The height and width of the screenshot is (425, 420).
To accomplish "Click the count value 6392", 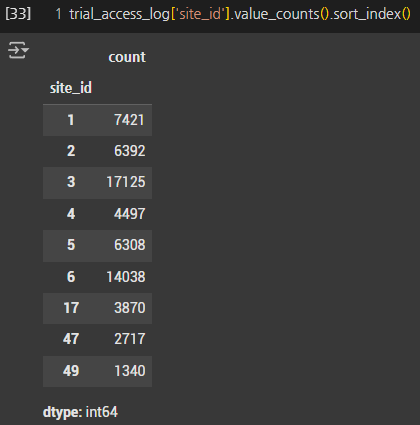I will 130,151.
